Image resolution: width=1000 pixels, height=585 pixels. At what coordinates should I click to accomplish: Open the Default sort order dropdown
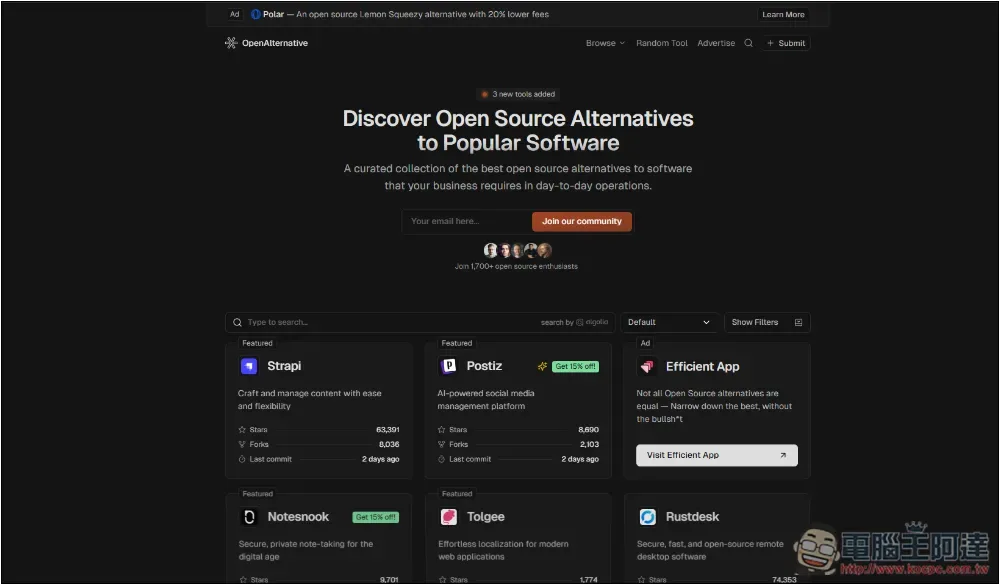click(x=668, y=322)
